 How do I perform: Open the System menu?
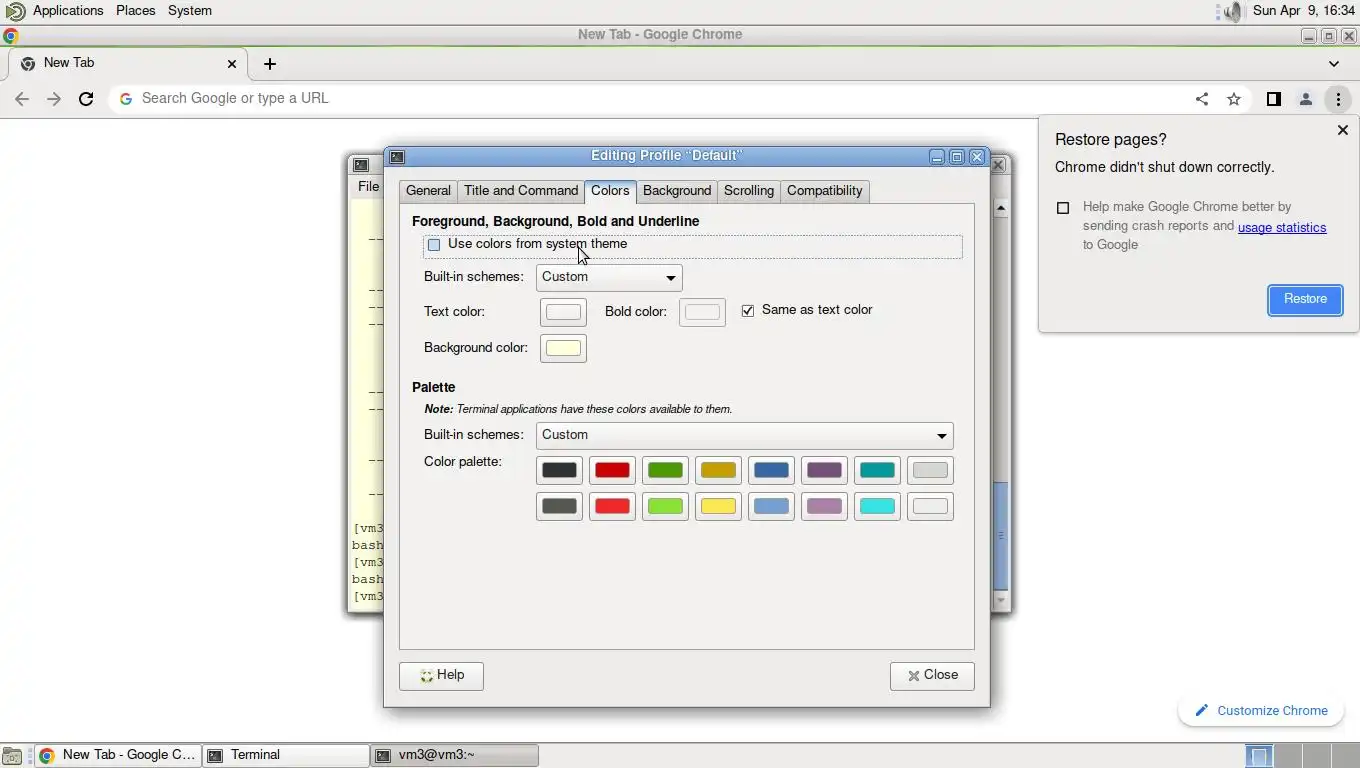pyautogui.click(x=190, y=11)
